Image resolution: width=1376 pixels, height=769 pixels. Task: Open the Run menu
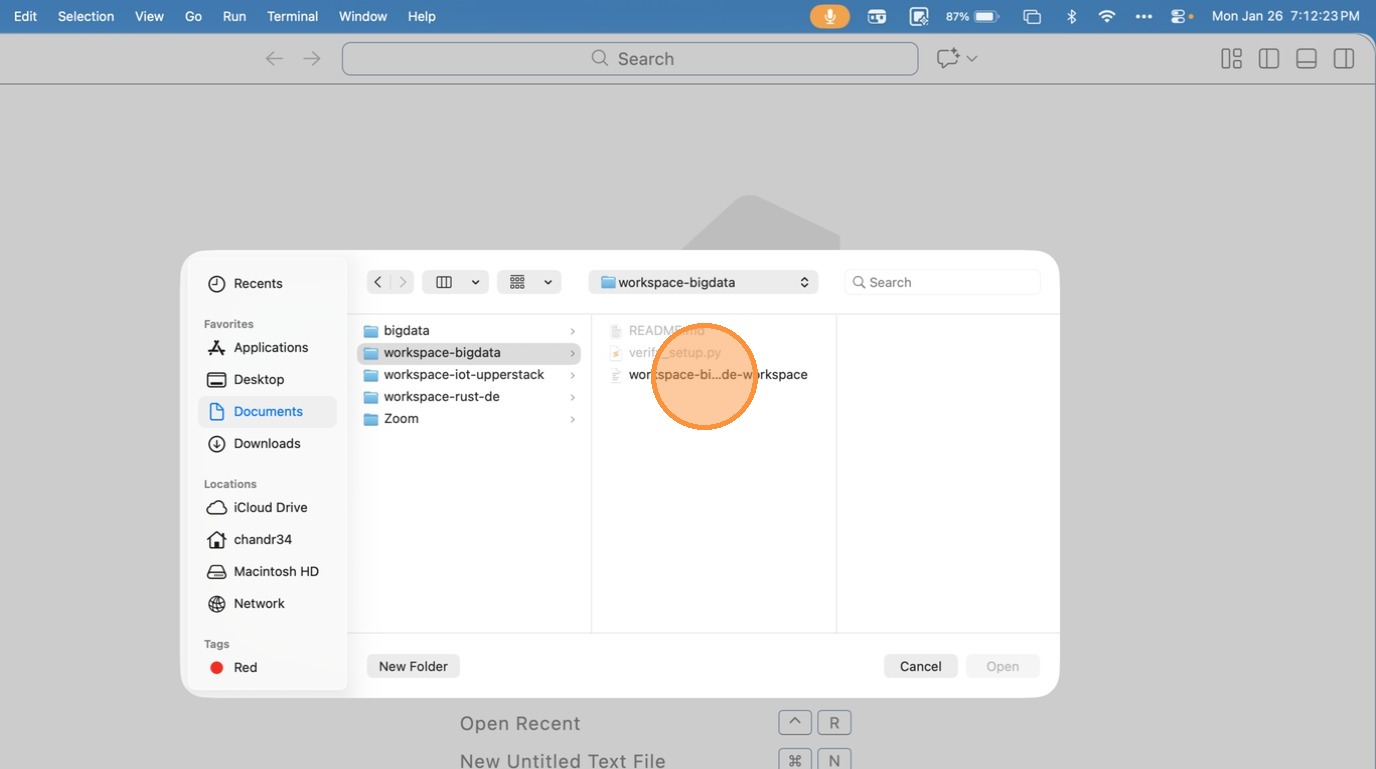pos(234,16)
